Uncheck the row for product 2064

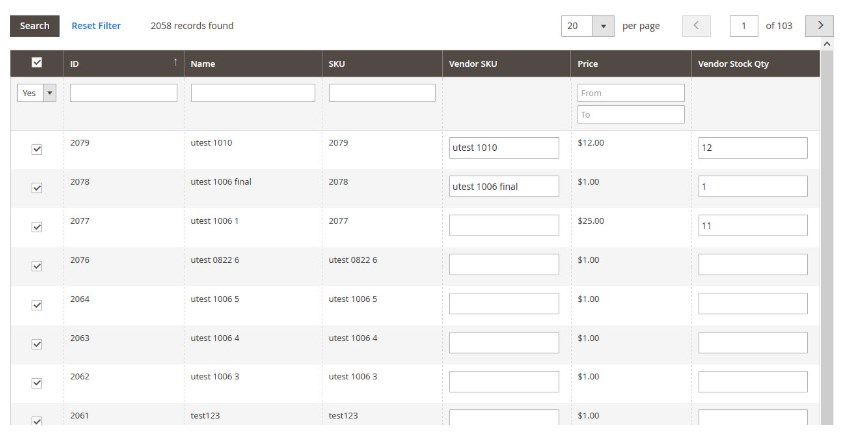pyautogui.click(x=37, y=305)
